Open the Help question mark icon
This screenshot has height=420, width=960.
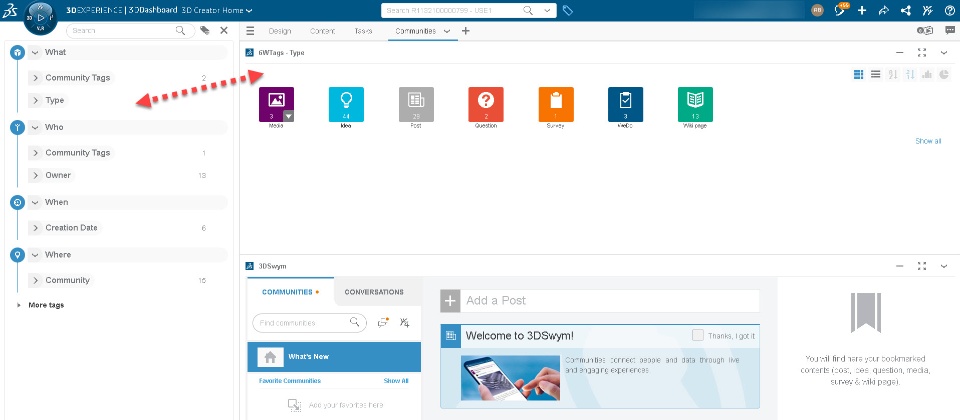[950, 10]
